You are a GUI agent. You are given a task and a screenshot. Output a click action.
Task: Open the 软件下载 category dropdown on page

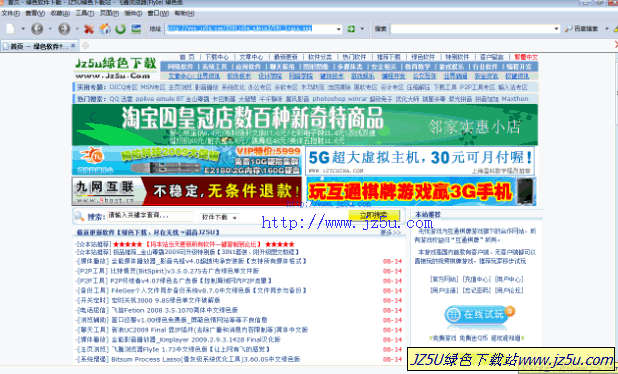[219, 217]
